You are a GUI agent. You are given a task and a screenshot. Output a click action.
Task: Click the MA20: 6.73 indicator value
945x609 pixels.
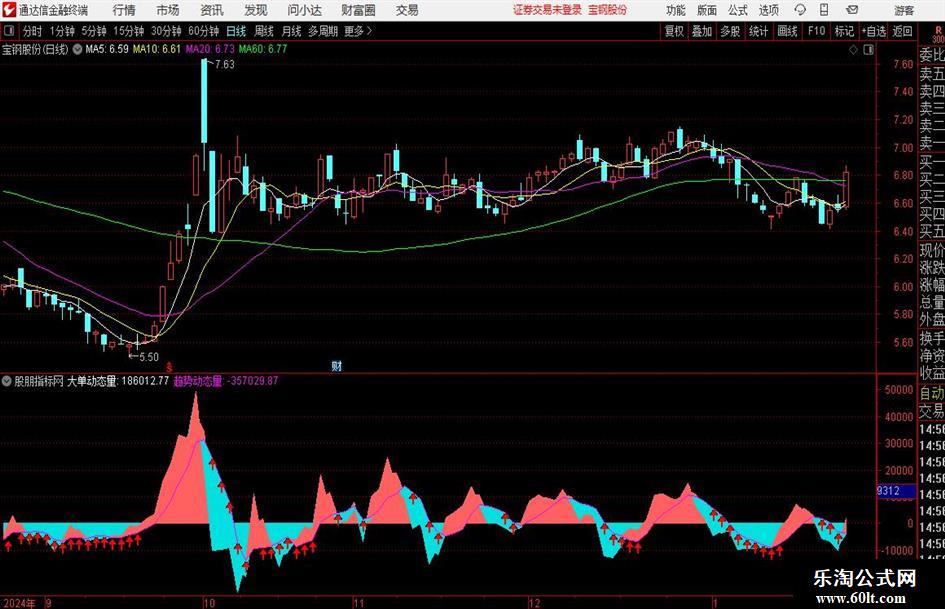[x=210, y=49]
